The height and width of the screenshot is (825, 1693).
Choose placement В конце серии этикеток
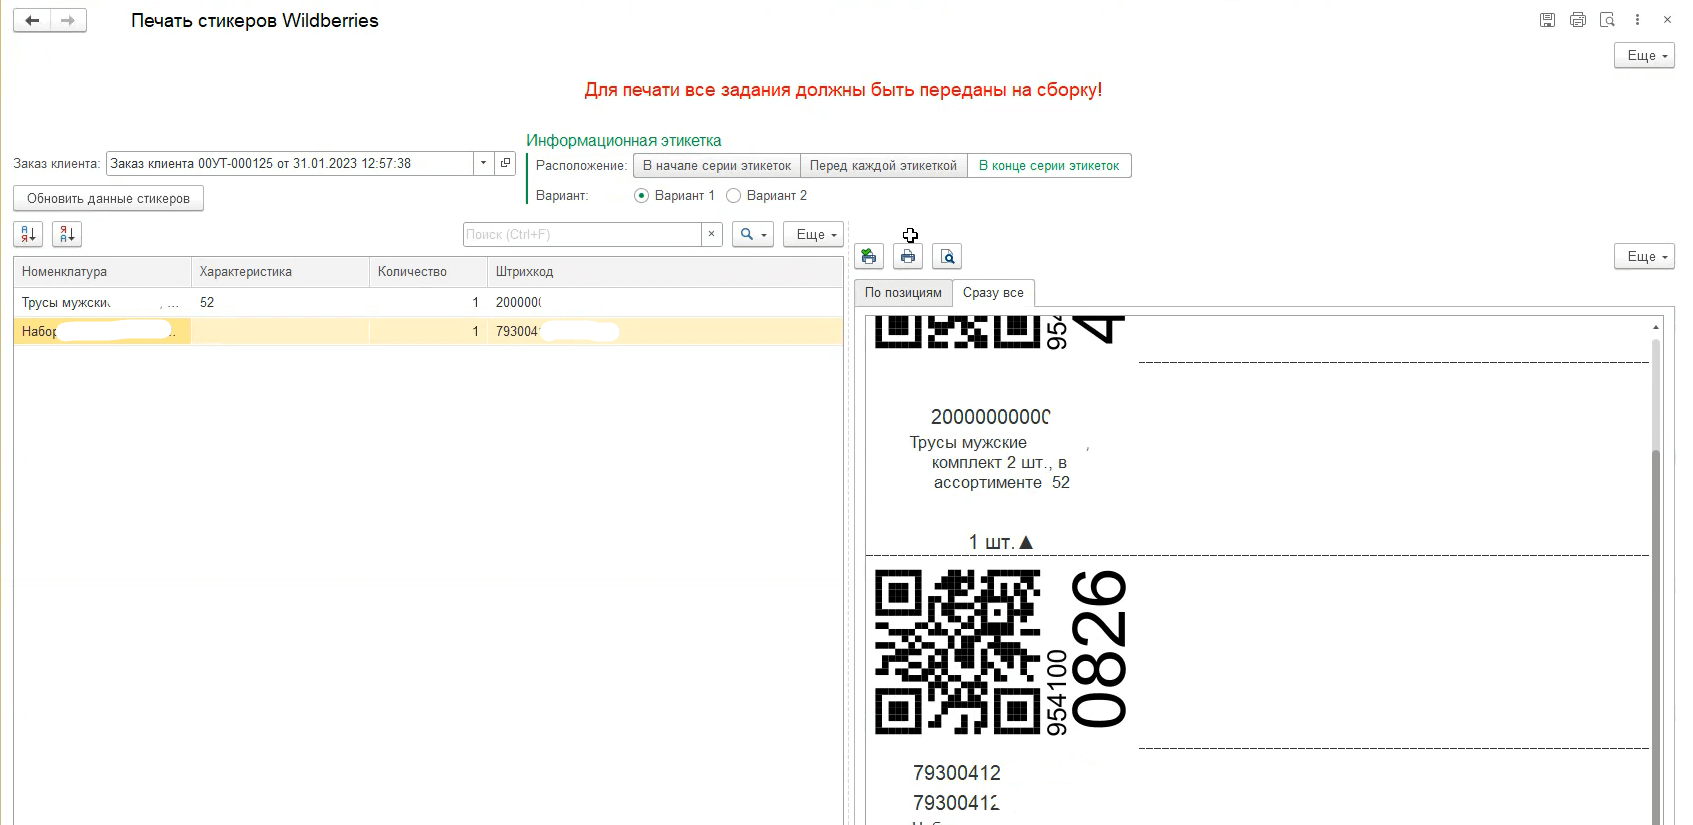point(1049,166)
